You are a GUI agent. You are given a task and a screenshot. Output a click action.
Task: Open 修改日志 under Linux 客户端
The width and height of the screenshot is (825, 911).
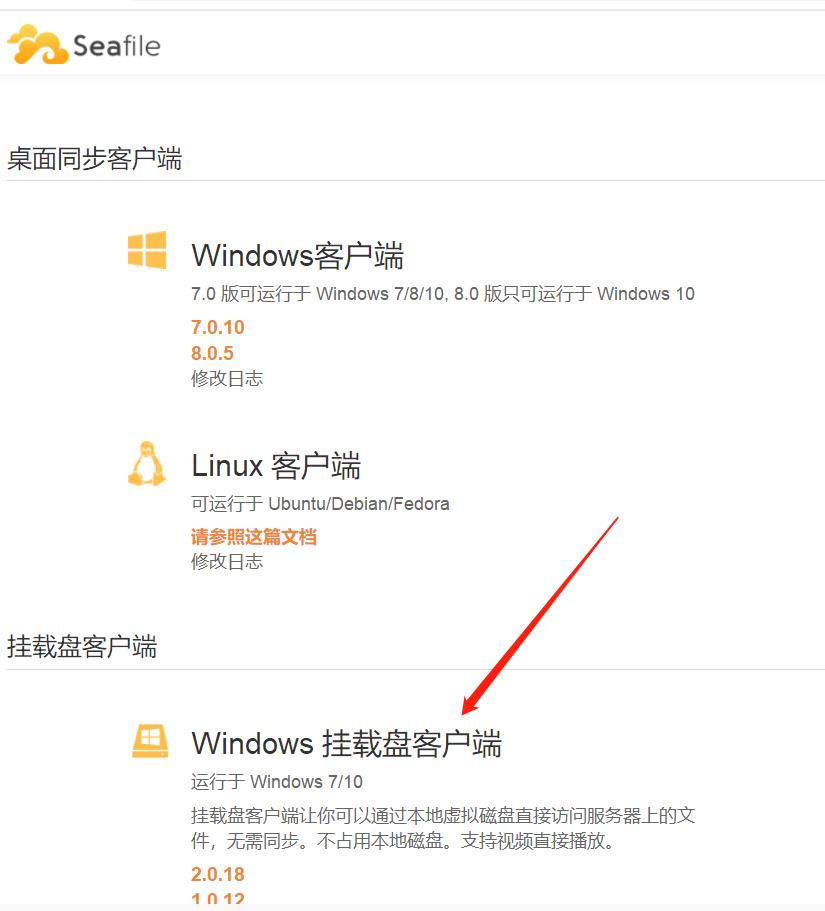pos(227,561)
